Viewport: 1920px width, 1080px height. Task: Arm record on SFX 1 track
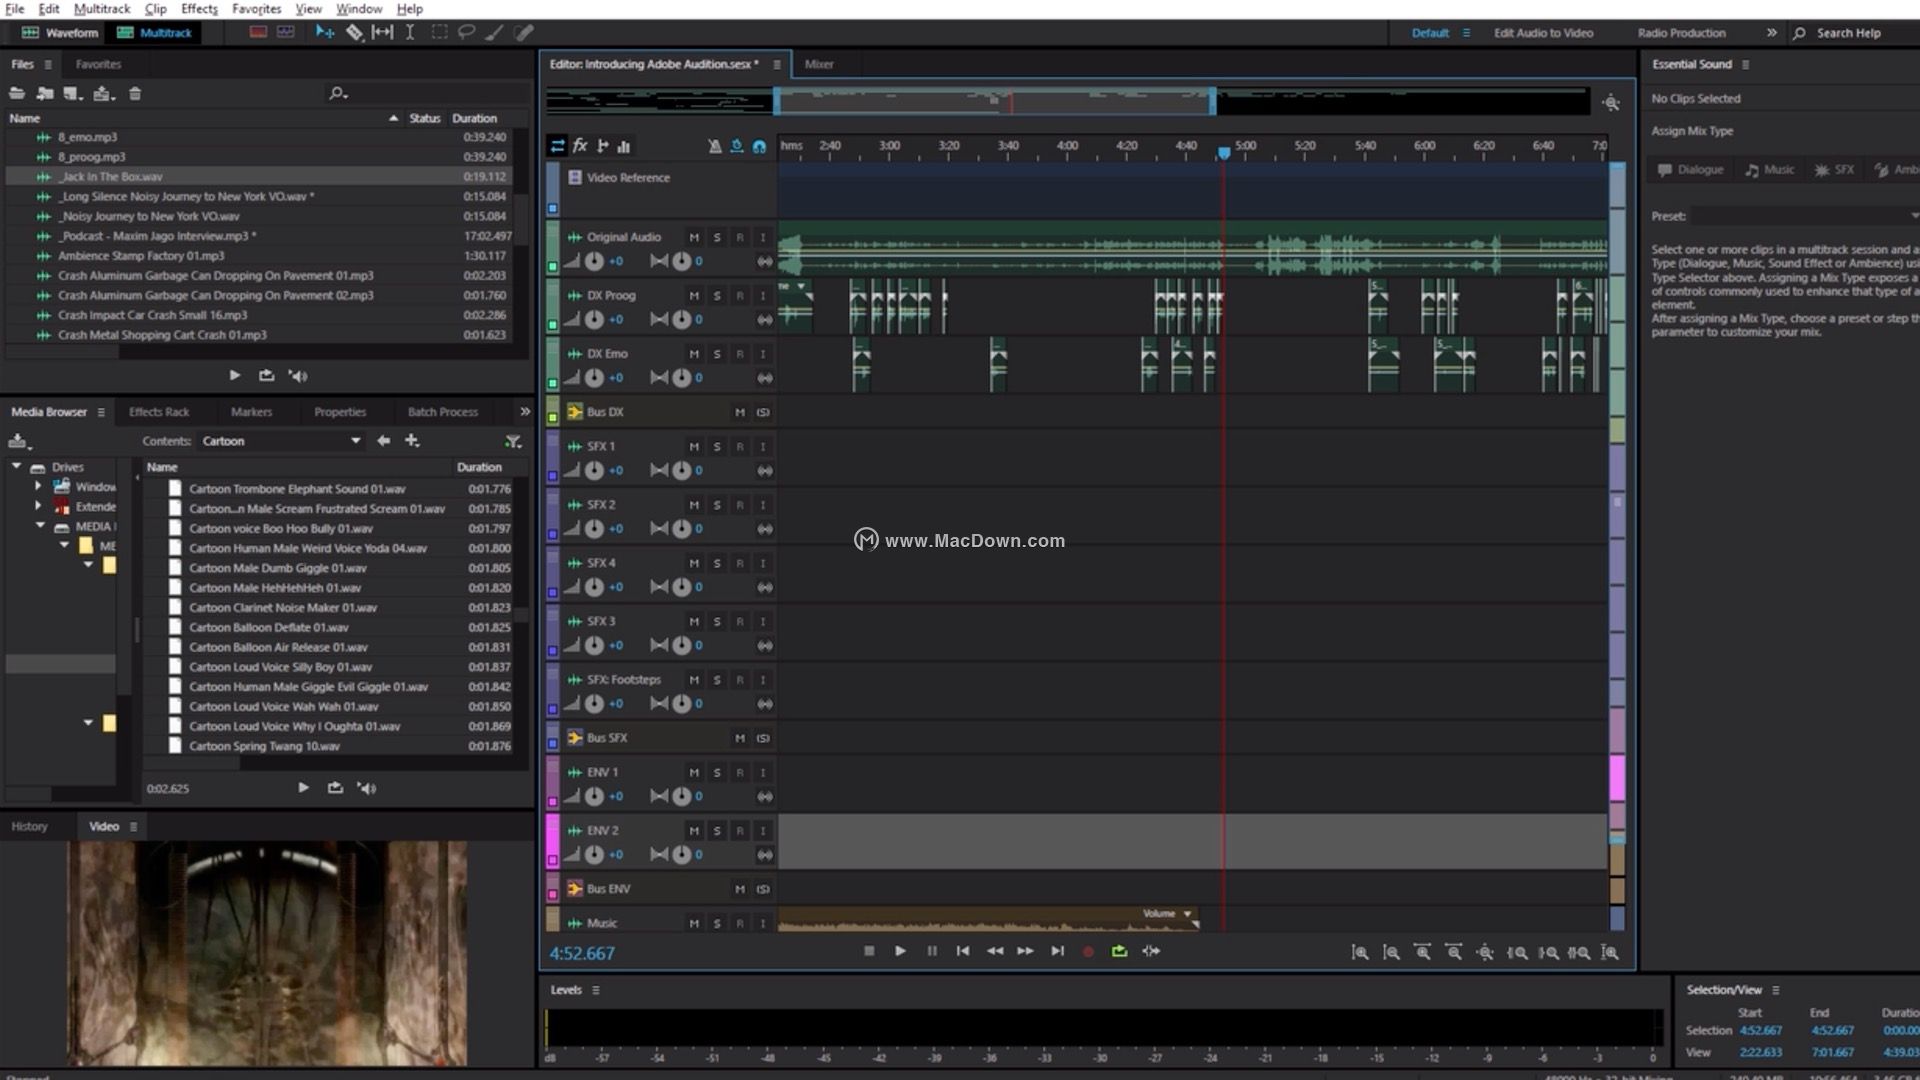[740, 447]
